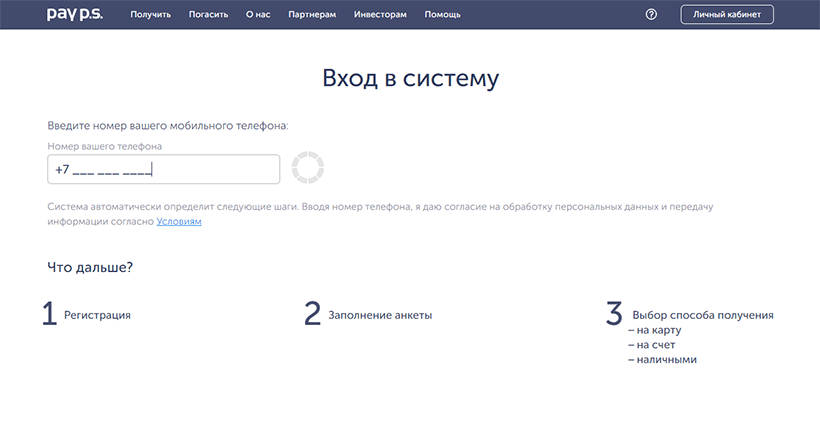Click the loading spinner next to phone field
This screenshot has height=440, width=820.
(308, 167)
